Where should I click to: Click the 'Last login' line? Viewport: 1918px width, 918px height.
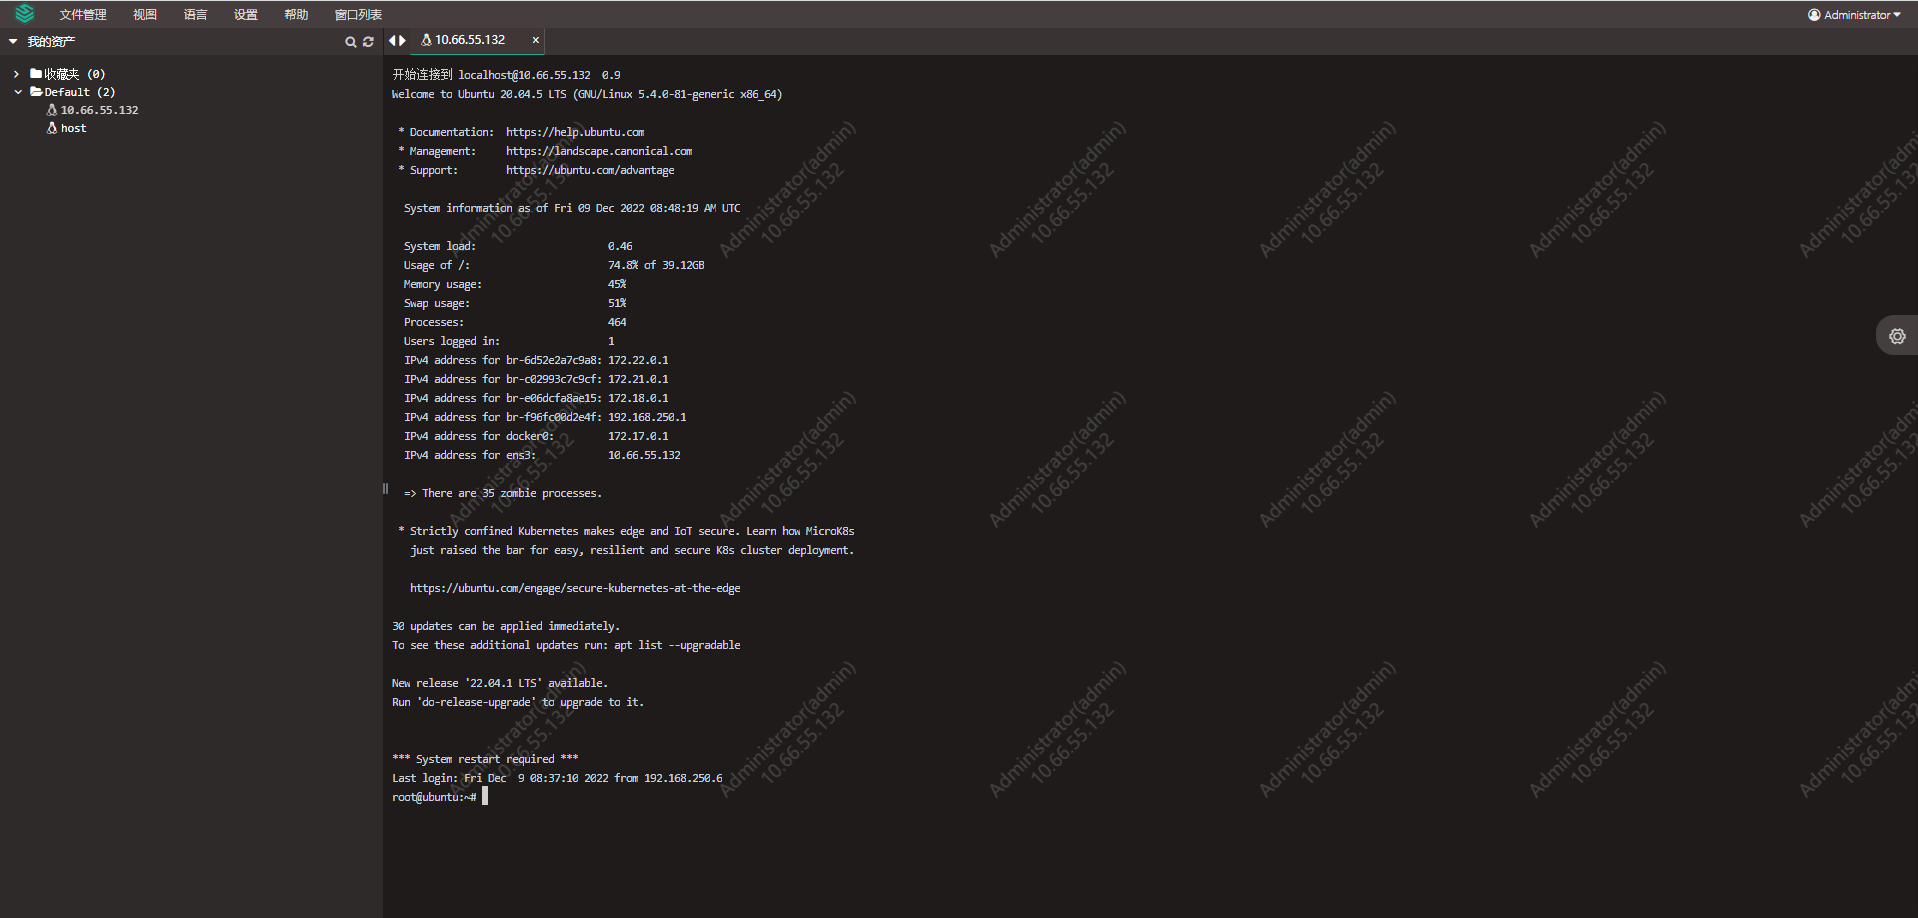(x=557, y=778)
